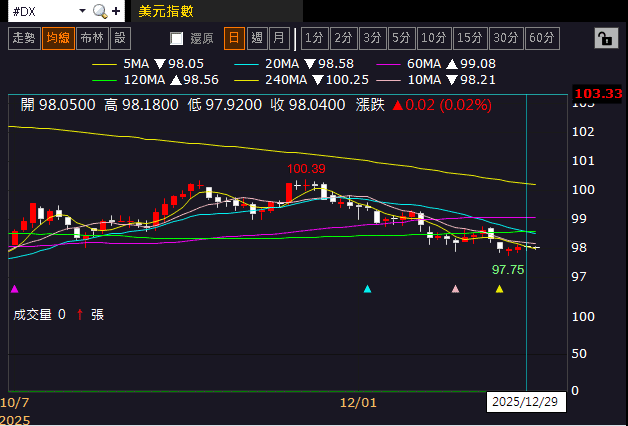Switch to the 走勢 trend view

(23, 38)
